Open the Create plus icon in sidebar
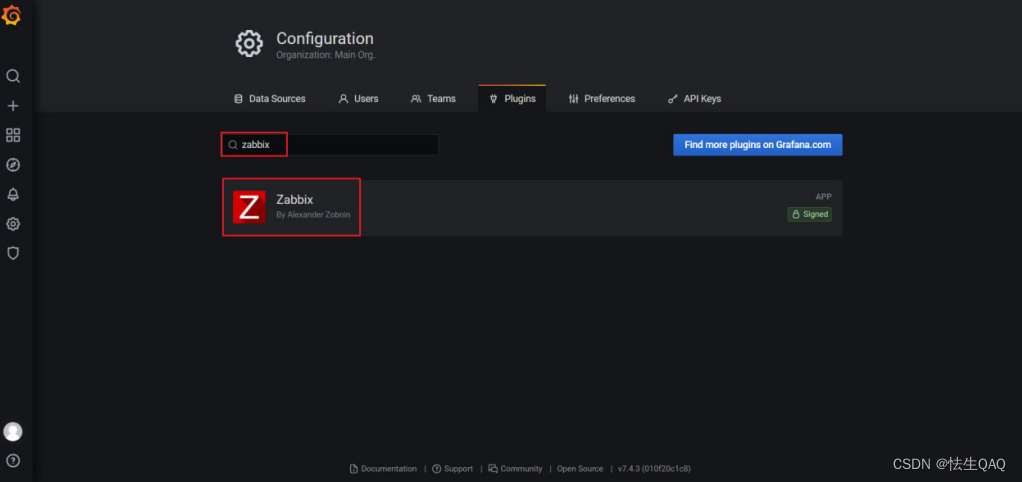 coord(13,106)
